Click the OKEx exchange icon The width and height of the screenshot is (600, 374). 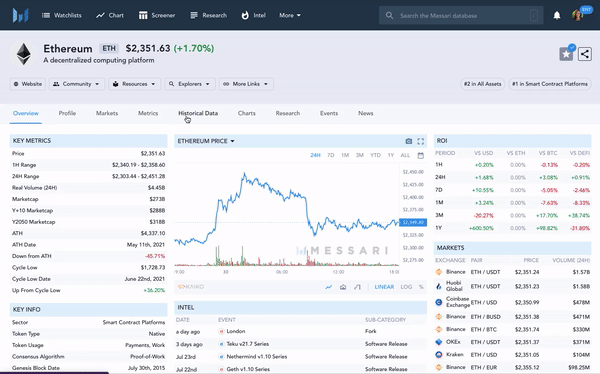439,342
